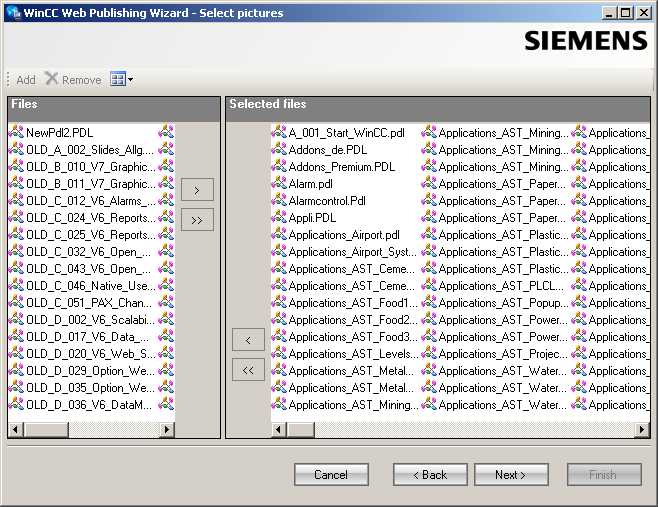Click the view mode icon in toolbar
658x507 pixels.
[x=117, y=79]
